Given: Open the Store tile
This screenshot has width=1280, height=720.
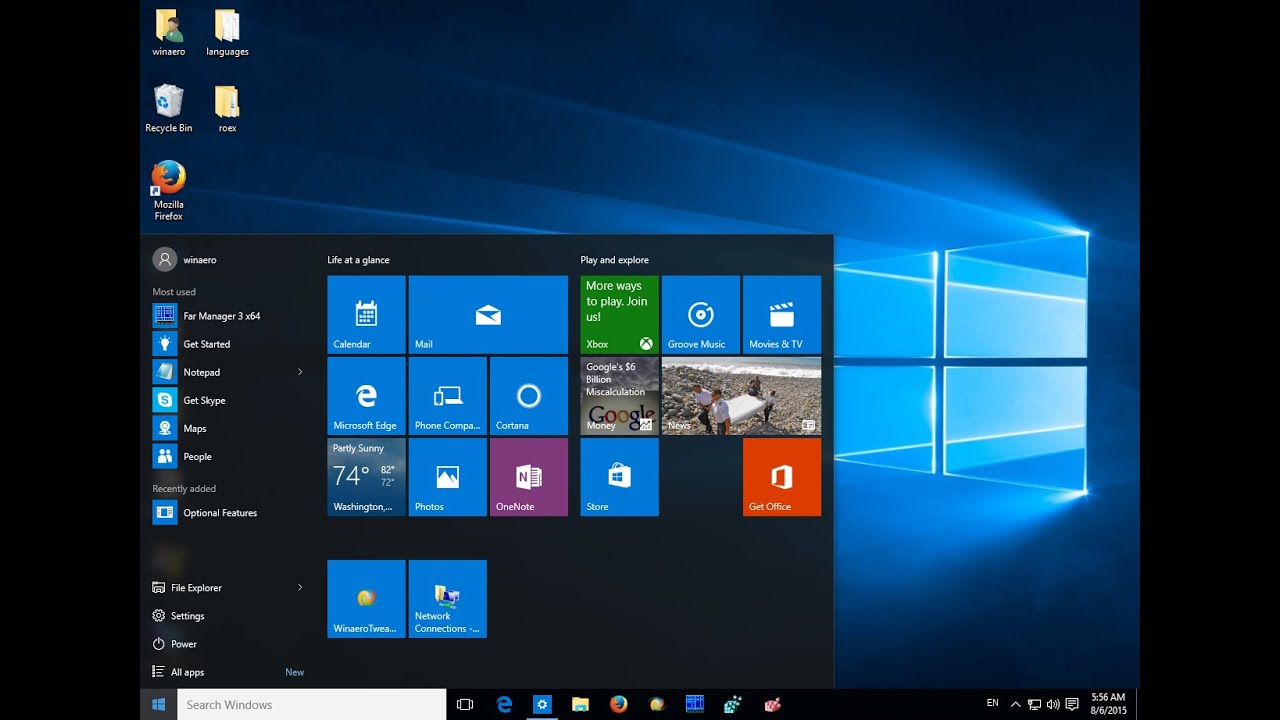Looking at the screenshot, I should (620, 477).
